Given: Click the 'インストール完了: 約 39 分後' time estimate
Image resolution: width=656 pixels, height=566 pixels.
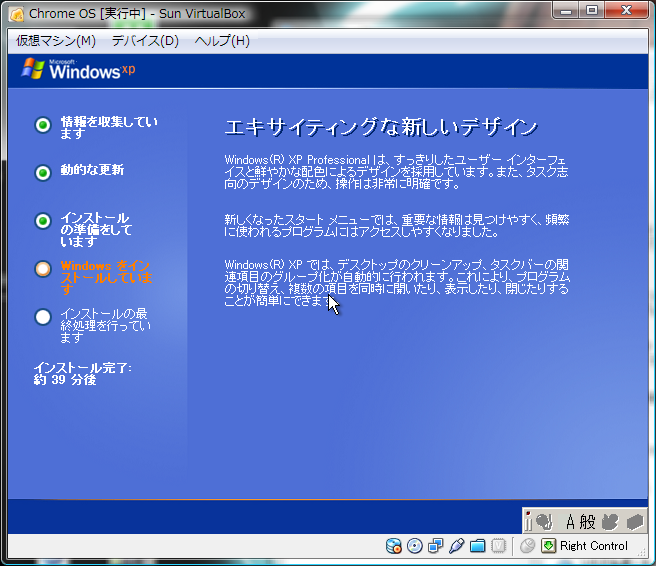Looking at the screenshot, I should pyautogui.click(x=82, y=374).
